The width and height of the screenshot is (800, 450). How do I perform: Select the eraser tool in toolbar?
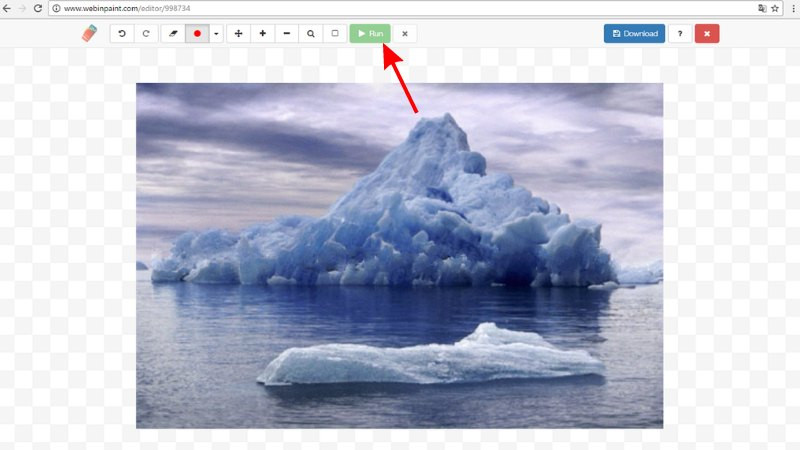pos(173,33)
